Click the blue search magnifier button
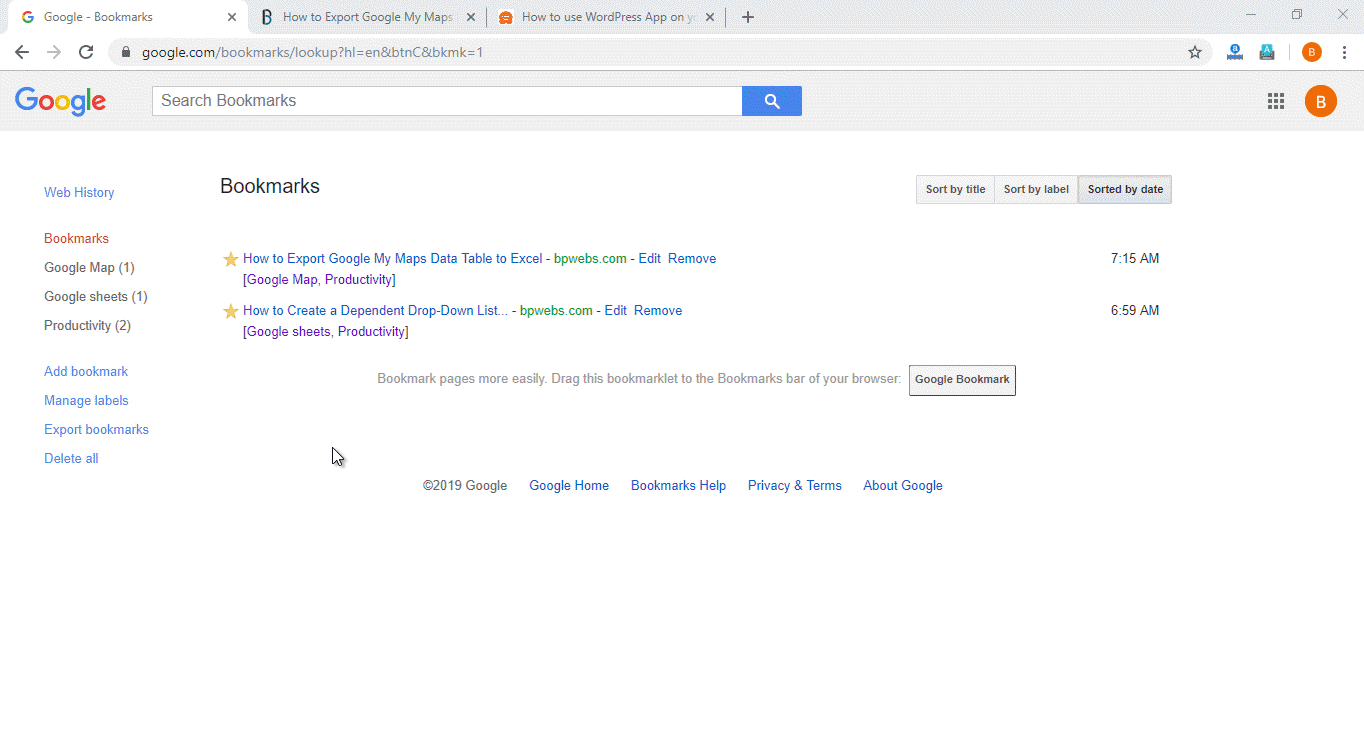 [x=772, y=100]
